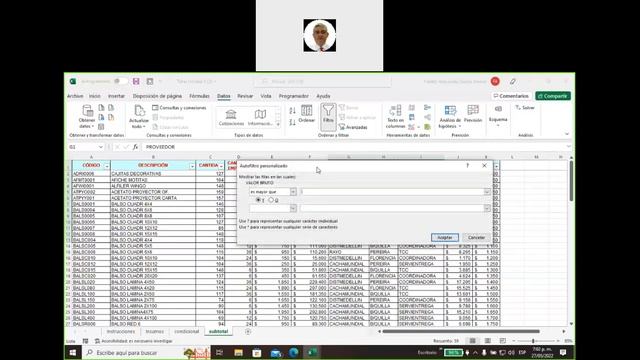Click the red user account avatar
Image resolution: width=640 pixels, height=360 pixels.
tap(495, 82)
